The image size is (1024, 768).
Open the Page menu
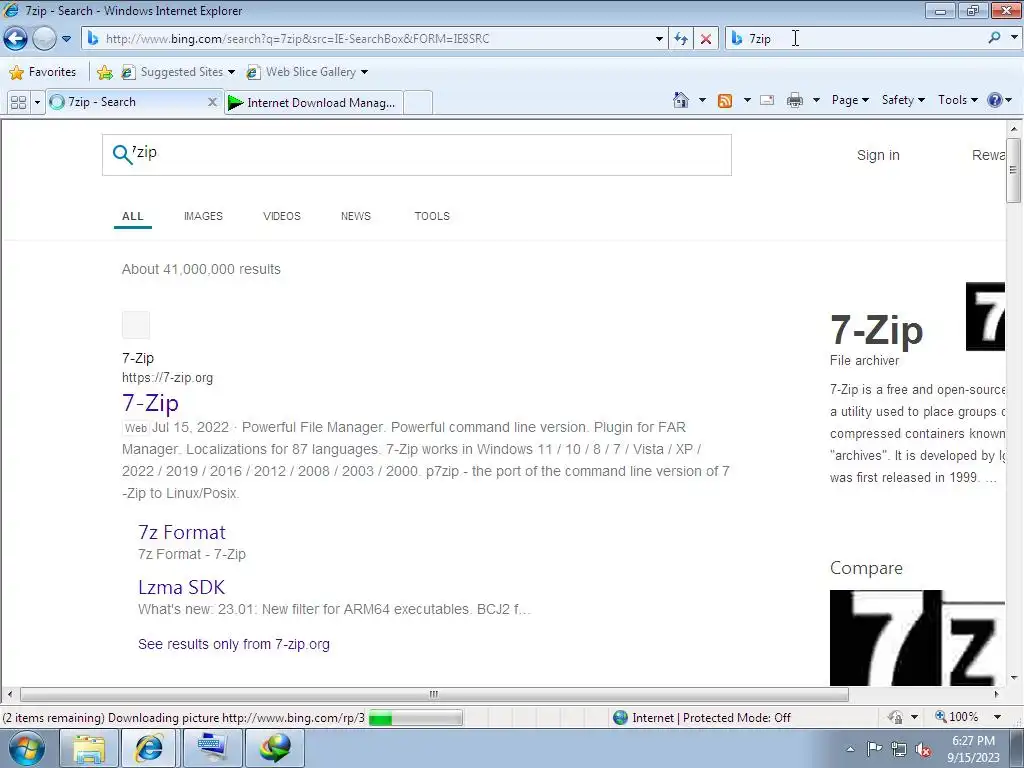pyautogui.click(x=850, y=100)
